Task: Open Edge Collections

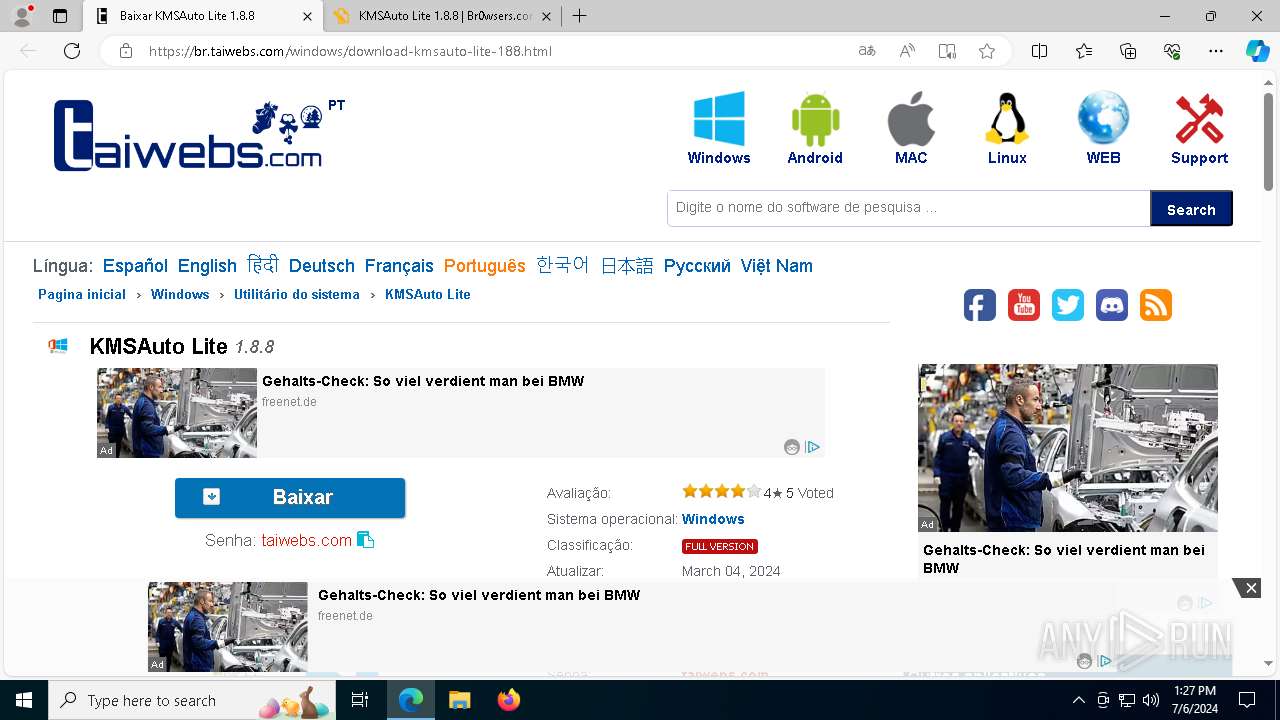Action: [1128, 51]
